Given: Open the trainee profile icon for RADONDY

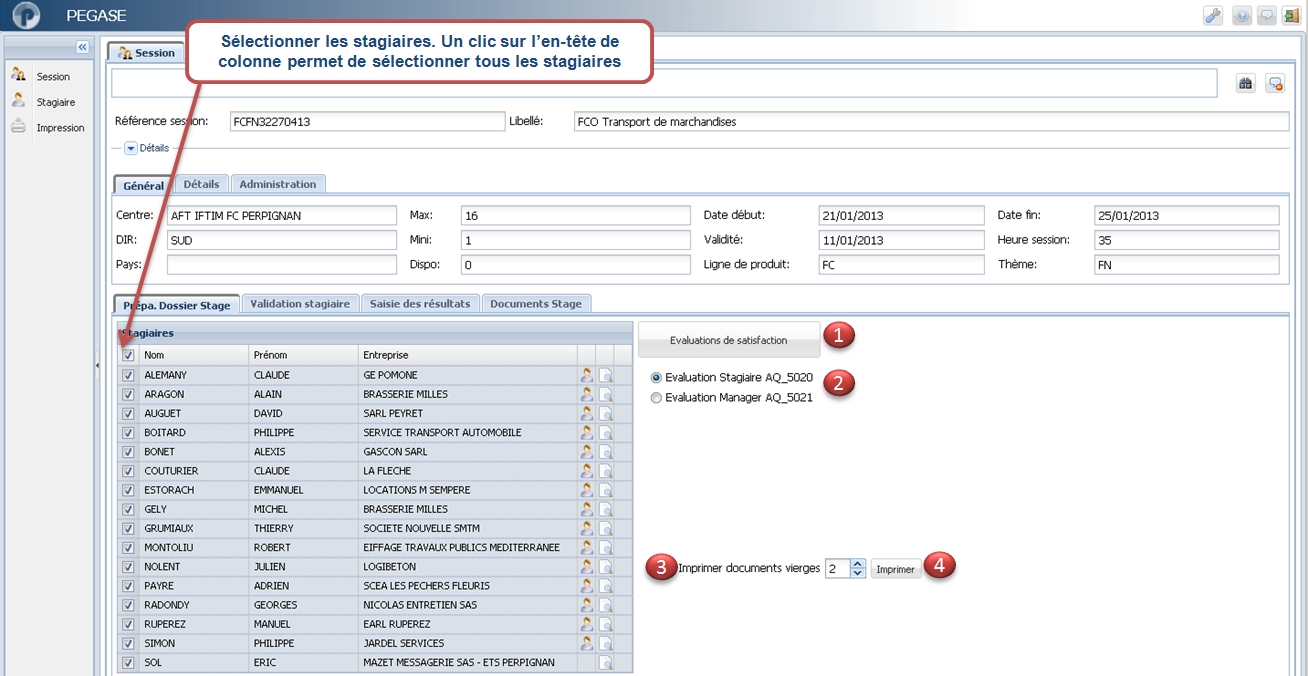Looking at the screenshot, I should coord(587,605).
